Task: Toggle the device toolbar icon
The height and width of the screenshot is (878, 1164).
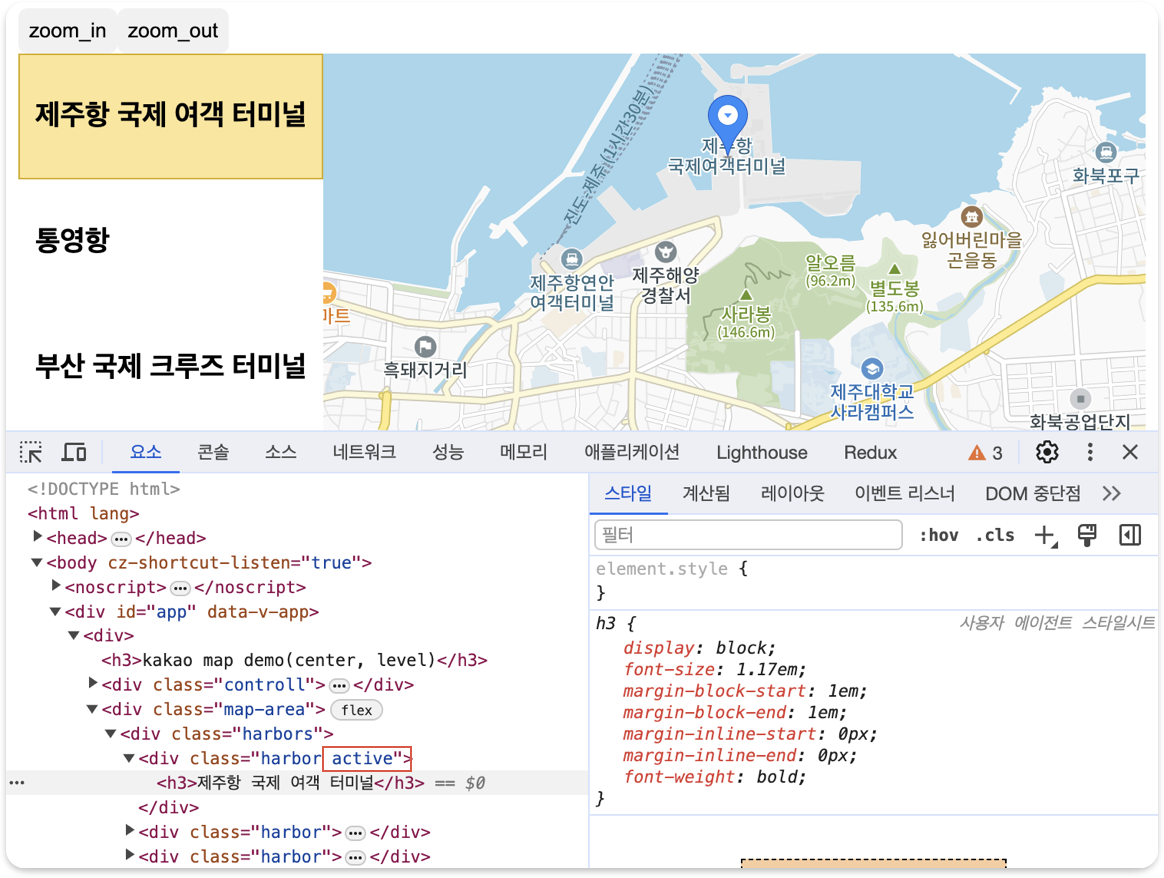Action: (x=73, y=452)
